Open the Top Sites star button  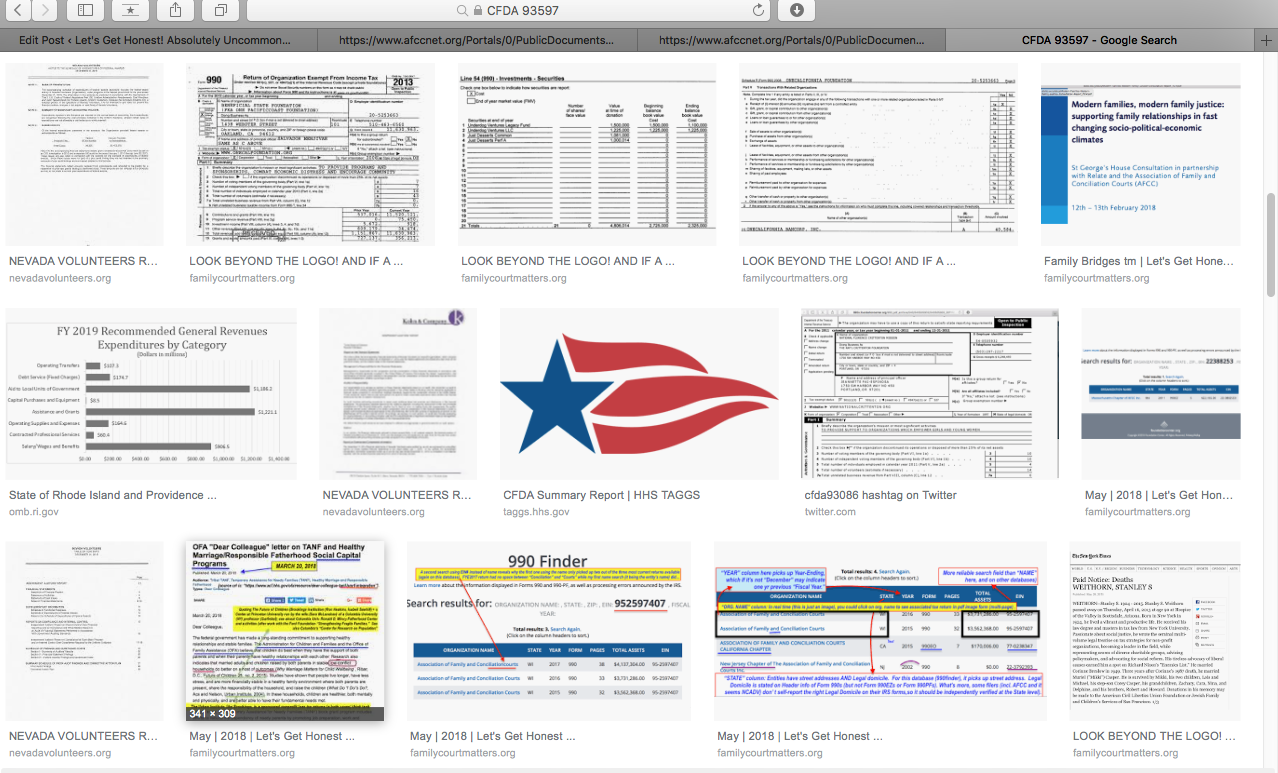(132, 10)
